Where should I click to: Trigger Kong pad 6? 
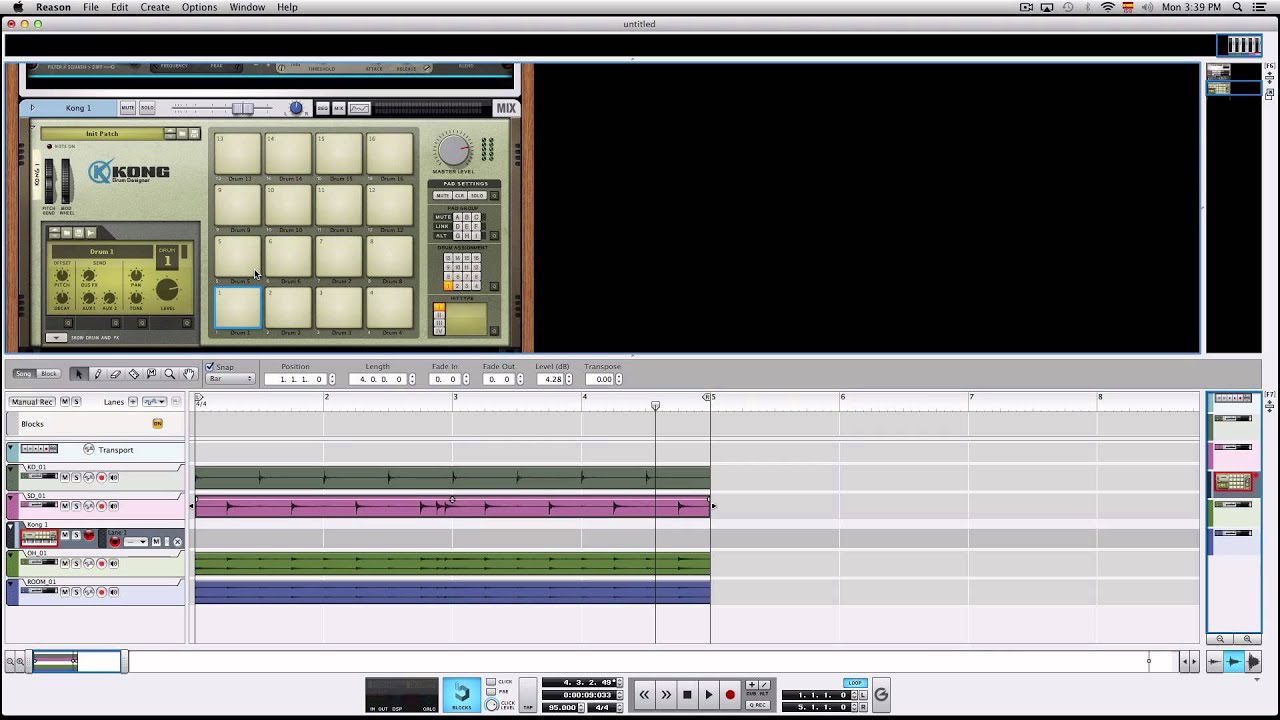click(x=288, y=256)
